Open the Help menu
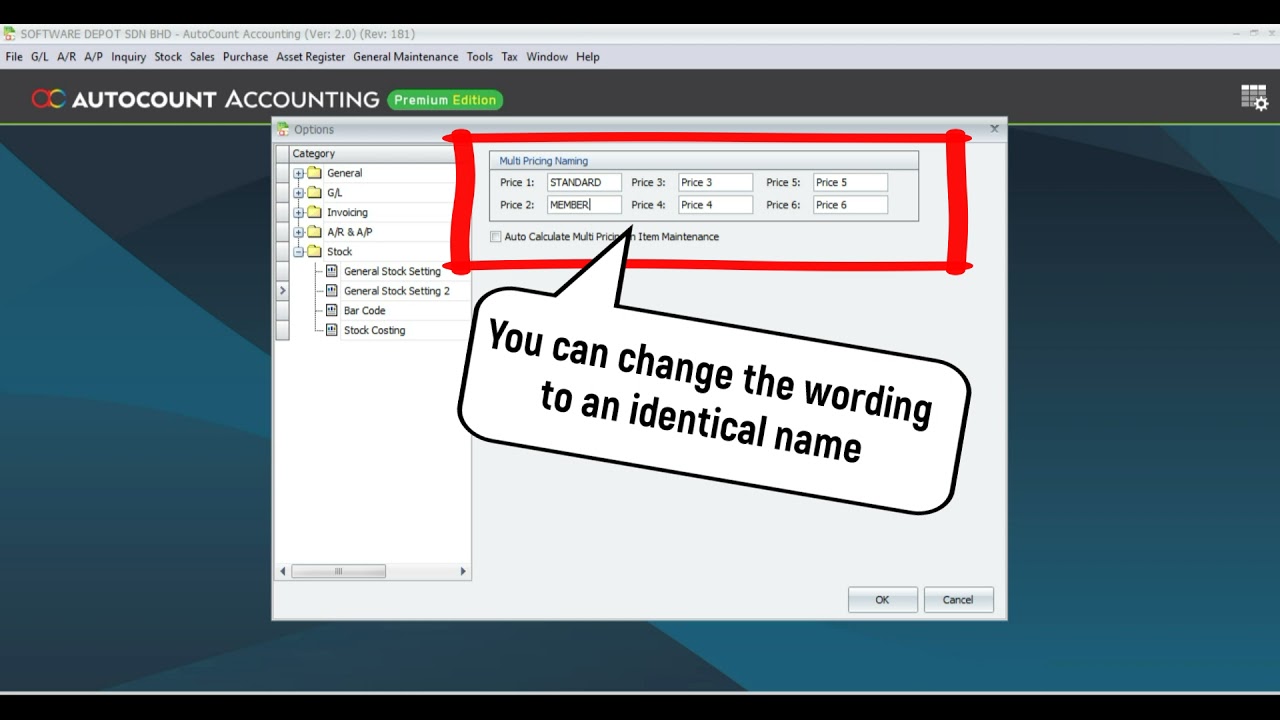The height and width of the screenshot is (720, 1280). pyautogui.click(x=588, y=57)
